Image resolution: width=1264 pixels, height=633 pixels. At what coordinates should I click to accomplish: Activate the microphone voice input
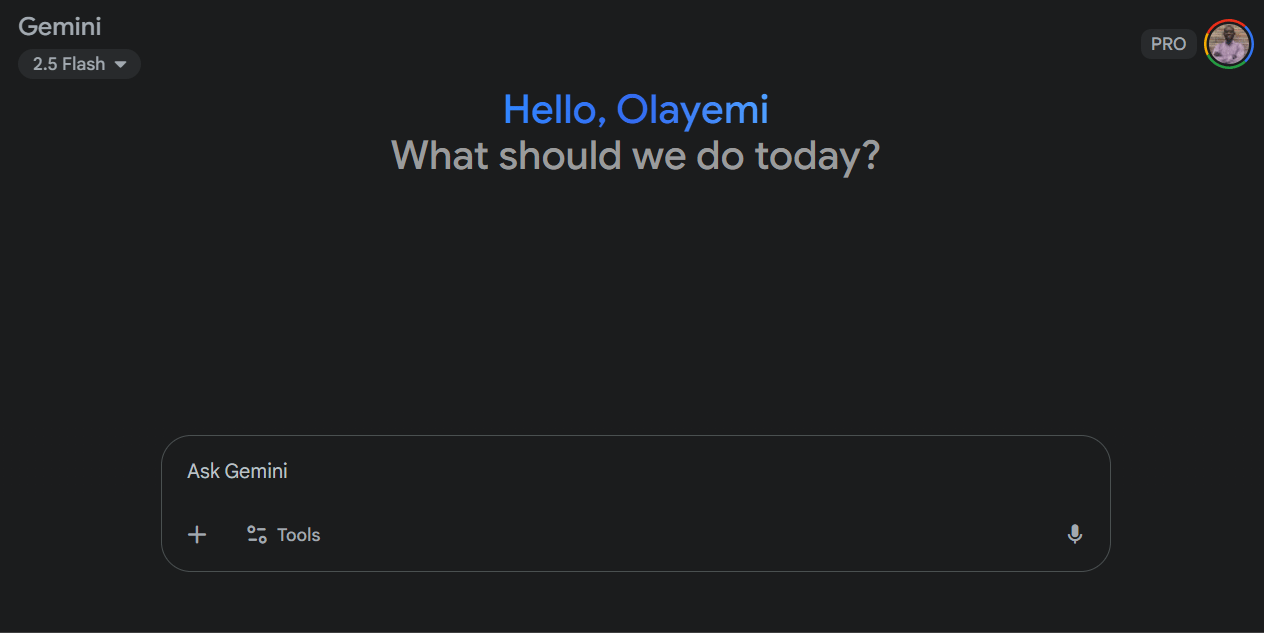point(1075,534)
